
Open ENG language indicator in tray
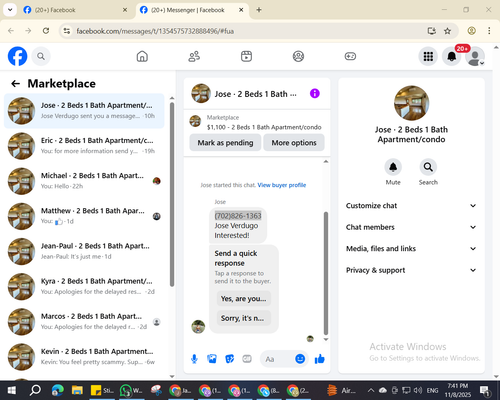click(432, 390)
